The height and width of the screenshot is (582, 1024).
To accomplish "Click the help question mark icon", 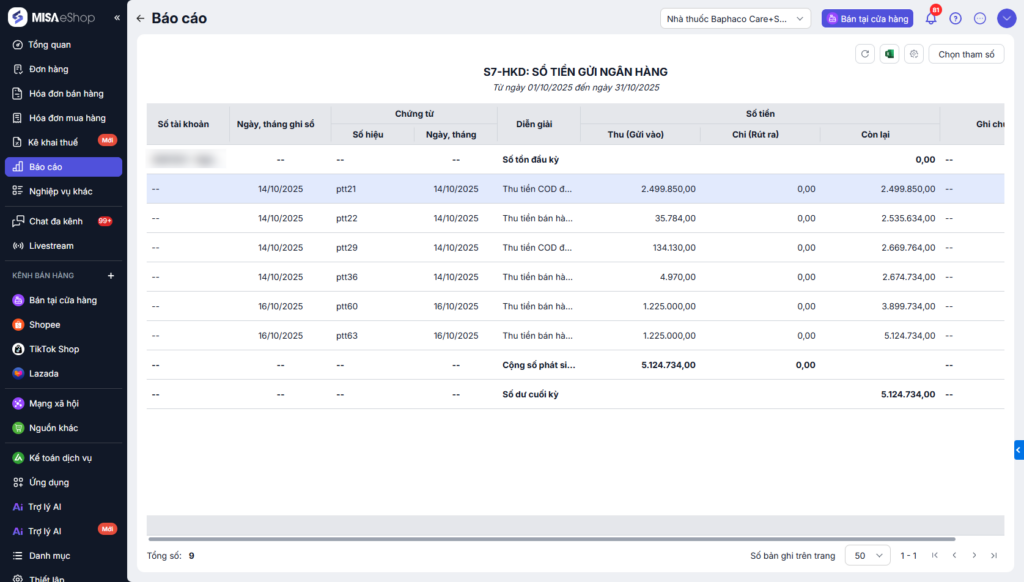I will tap(956, 18).
